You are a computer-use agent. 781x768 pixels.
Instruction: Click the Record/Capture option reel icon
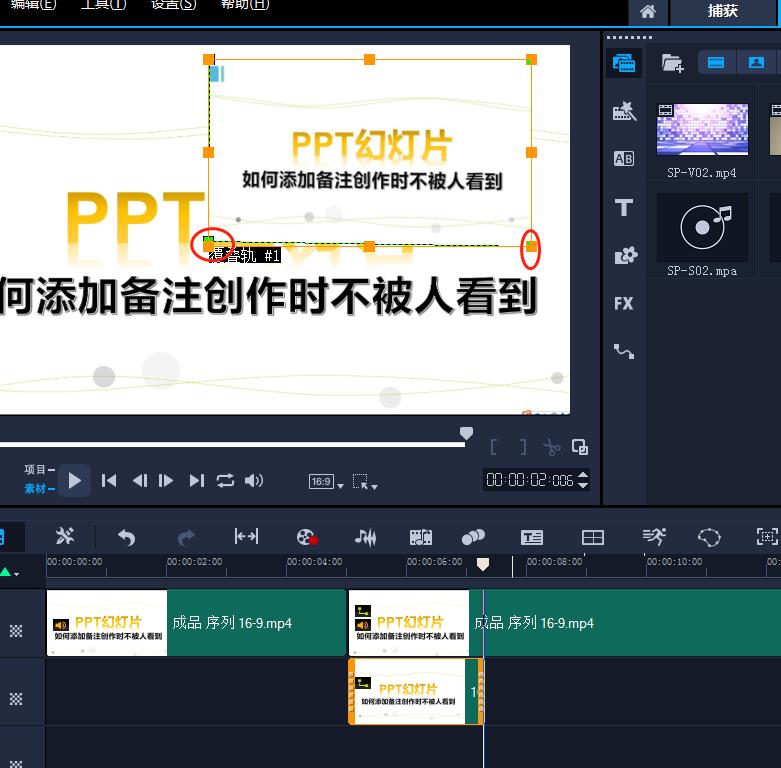tap(307, 537)
